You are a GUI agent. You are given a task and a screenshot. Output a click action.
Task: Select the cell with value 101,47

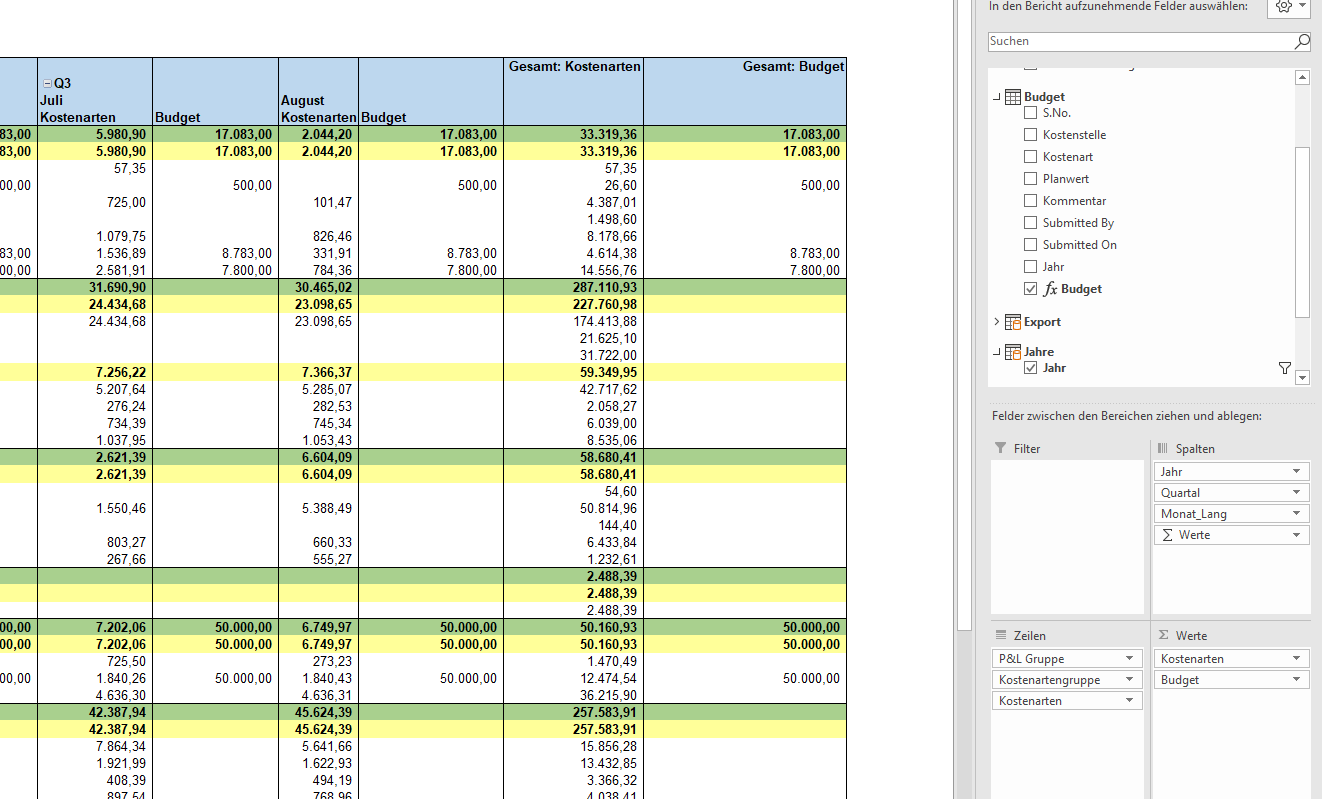pos(318,203)
